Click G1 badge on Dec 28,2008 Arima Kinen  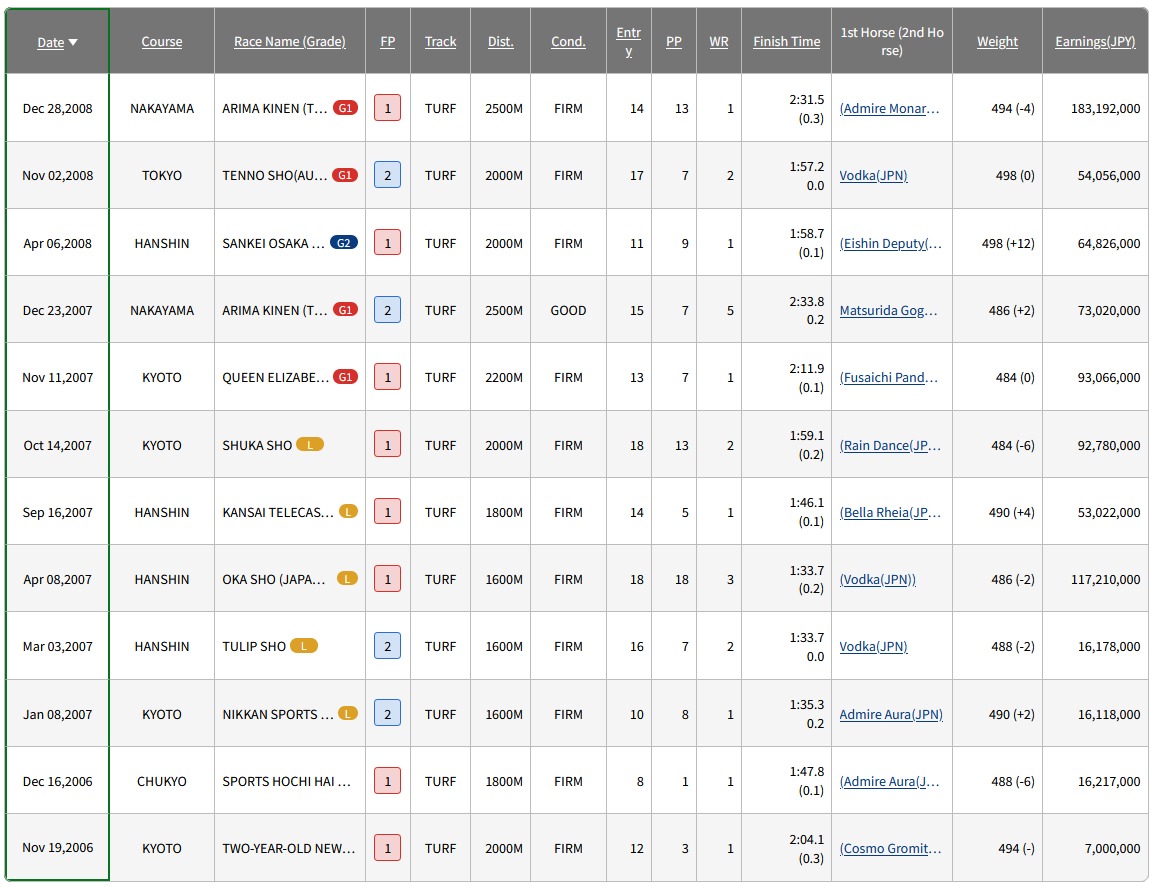coord(345,108)
